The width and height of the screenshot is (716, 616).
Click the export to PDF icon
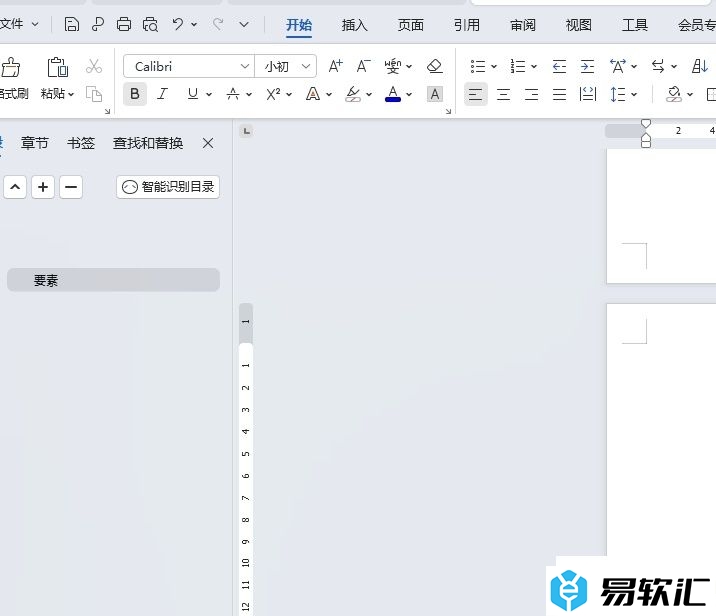pos(97,24)
